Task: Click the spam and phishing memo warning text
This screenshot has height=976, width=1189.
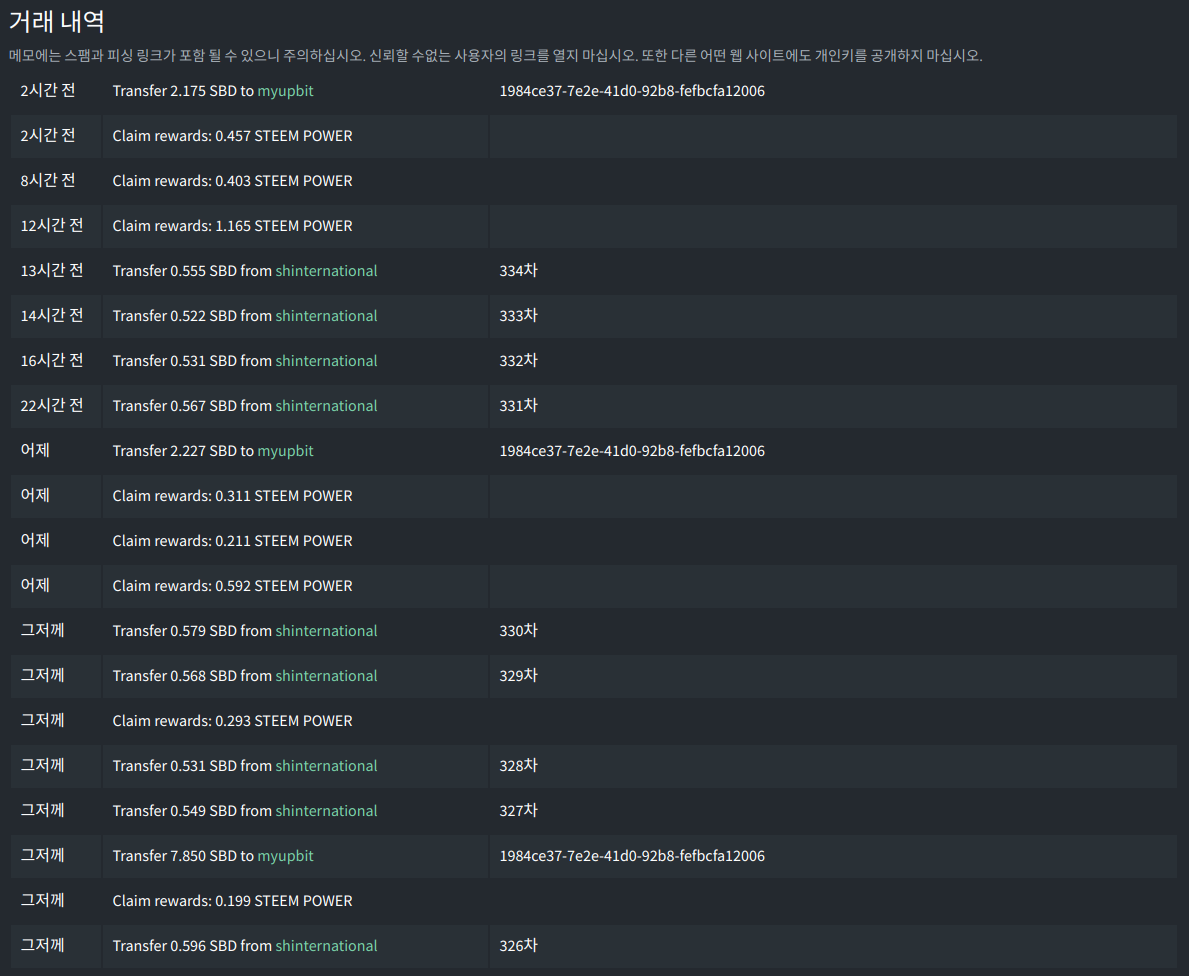Action: pos(495,56)
